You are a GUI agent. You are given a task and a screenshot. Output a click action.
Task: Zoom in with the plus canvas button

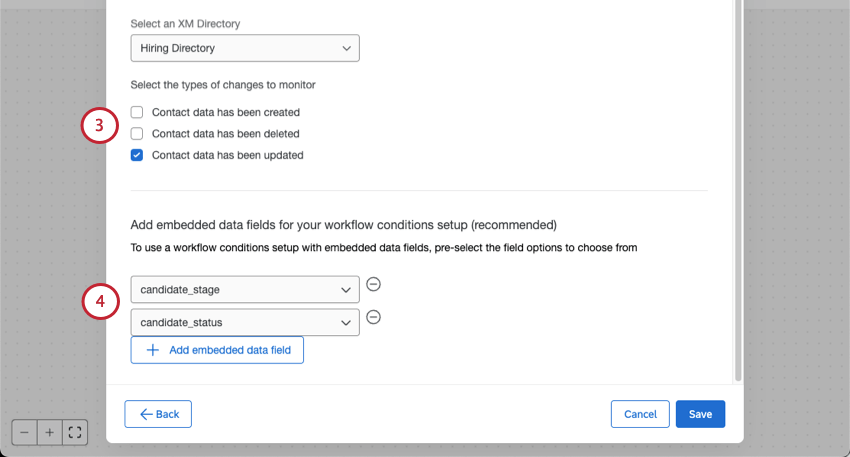[49, 432]
